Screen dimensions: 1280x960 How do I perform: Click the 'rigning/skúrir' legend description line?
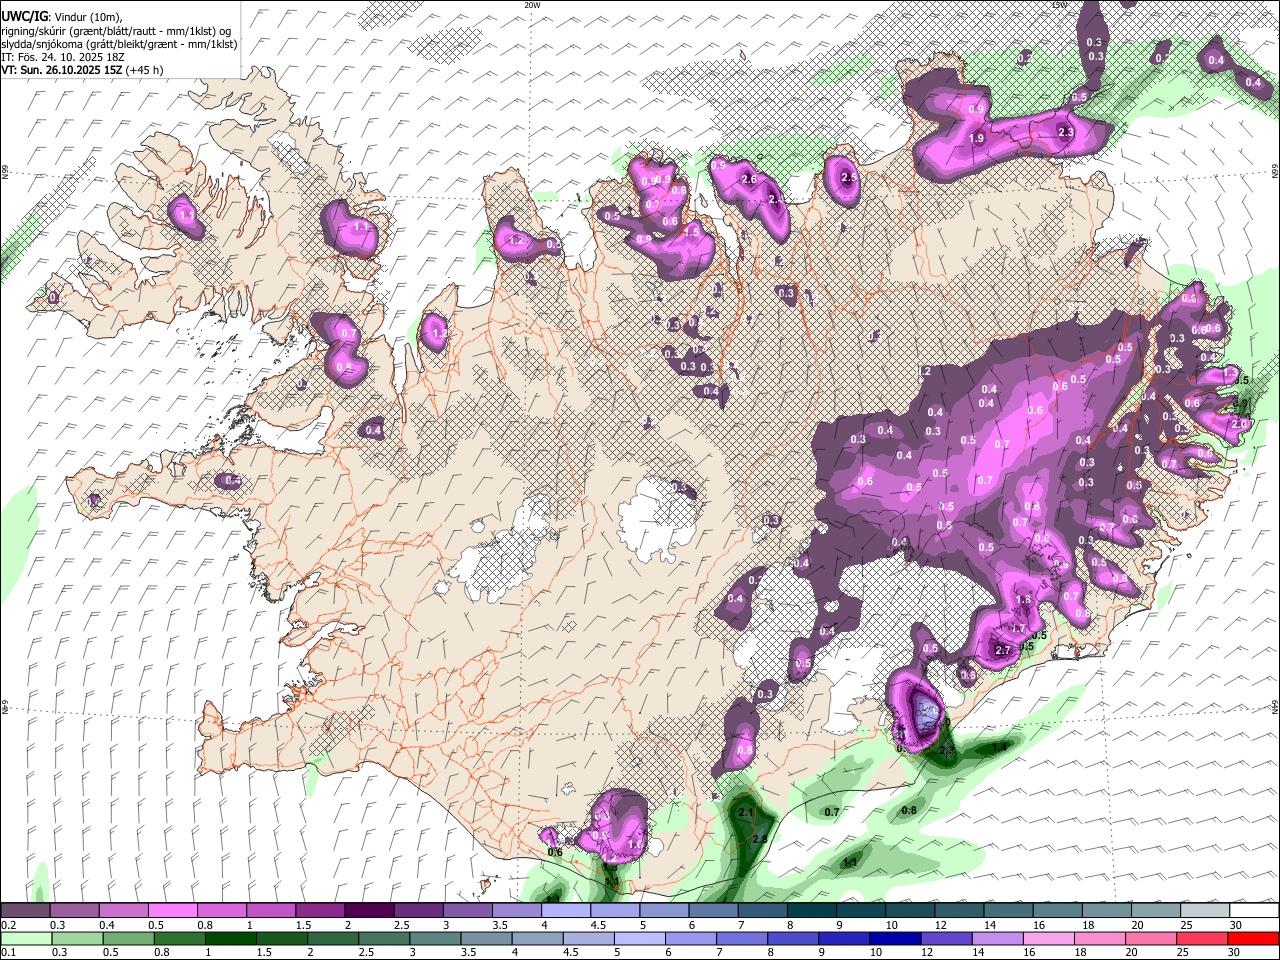[x=117, y=30]
